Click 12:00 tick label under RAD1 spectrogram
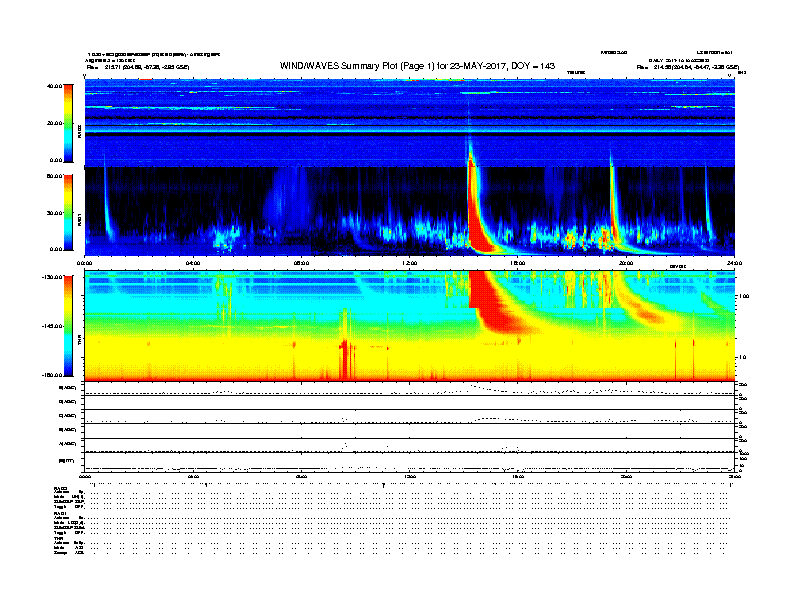This screenshot has width=792, height=612. click(x=410, y=263)
